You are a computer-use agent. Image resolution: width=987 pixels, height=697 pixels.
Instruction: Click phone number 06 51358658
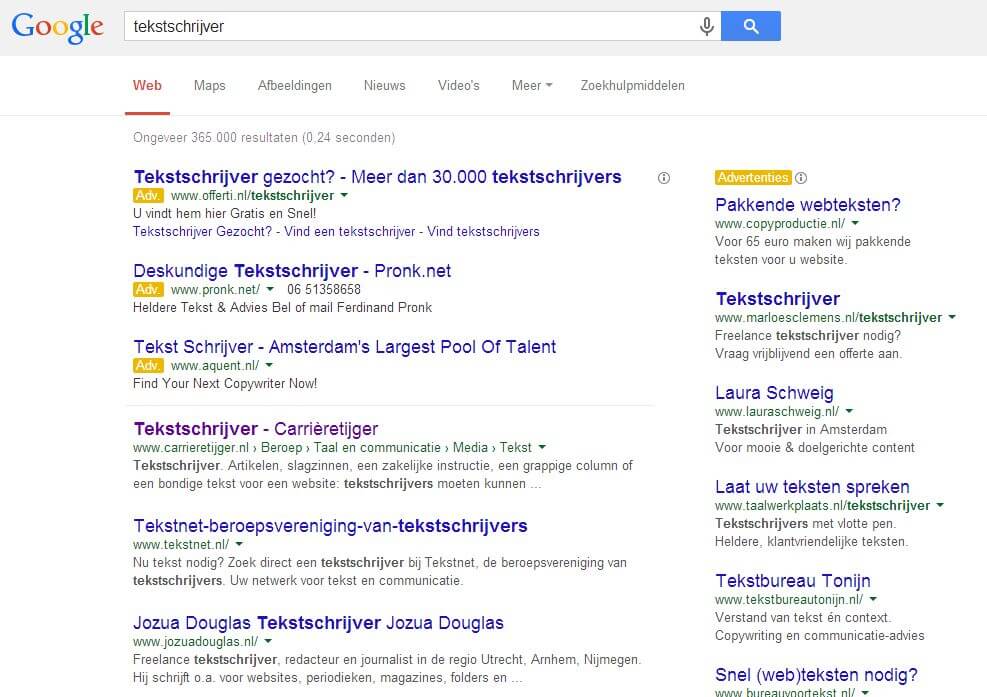coord(324,290)
